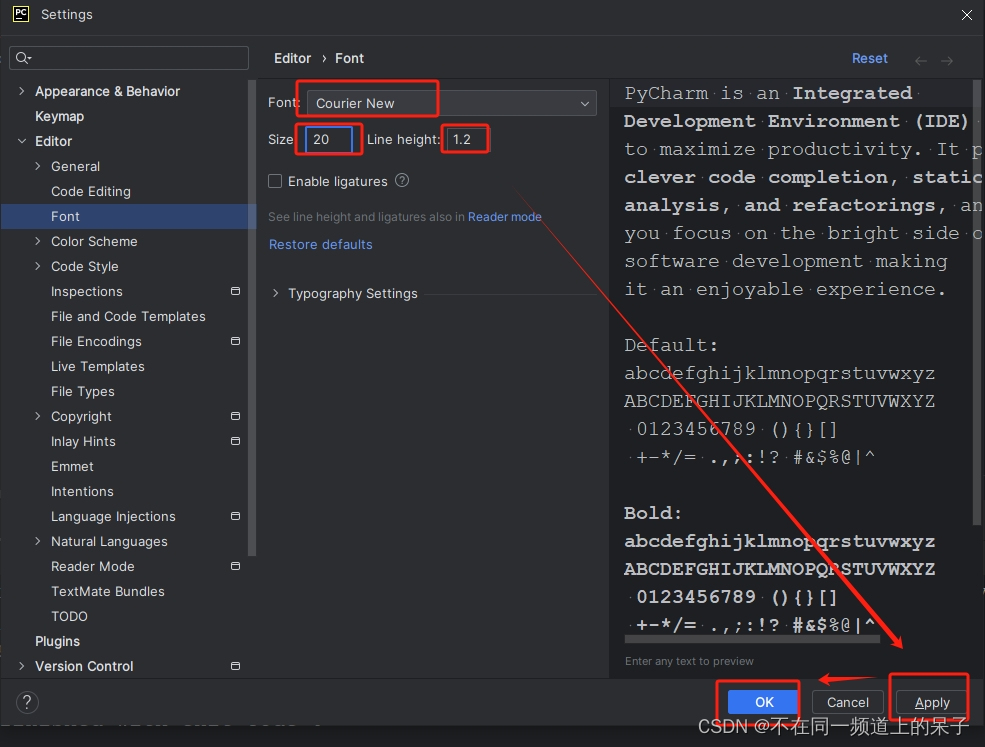Enable the ligatures checkbox
Image resolution: width=985 pixels, height=747 pixels.
click(275, 182)
